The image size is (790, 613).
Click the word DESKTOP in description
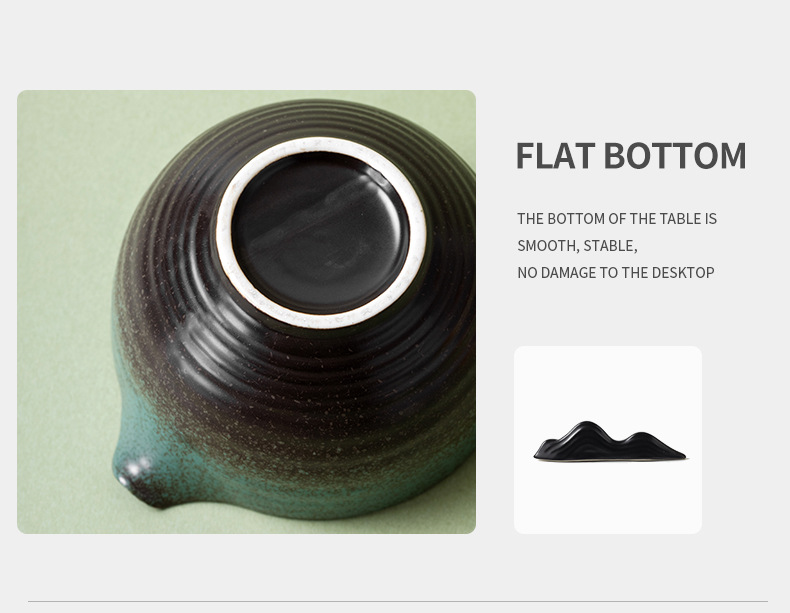(683, 273)
